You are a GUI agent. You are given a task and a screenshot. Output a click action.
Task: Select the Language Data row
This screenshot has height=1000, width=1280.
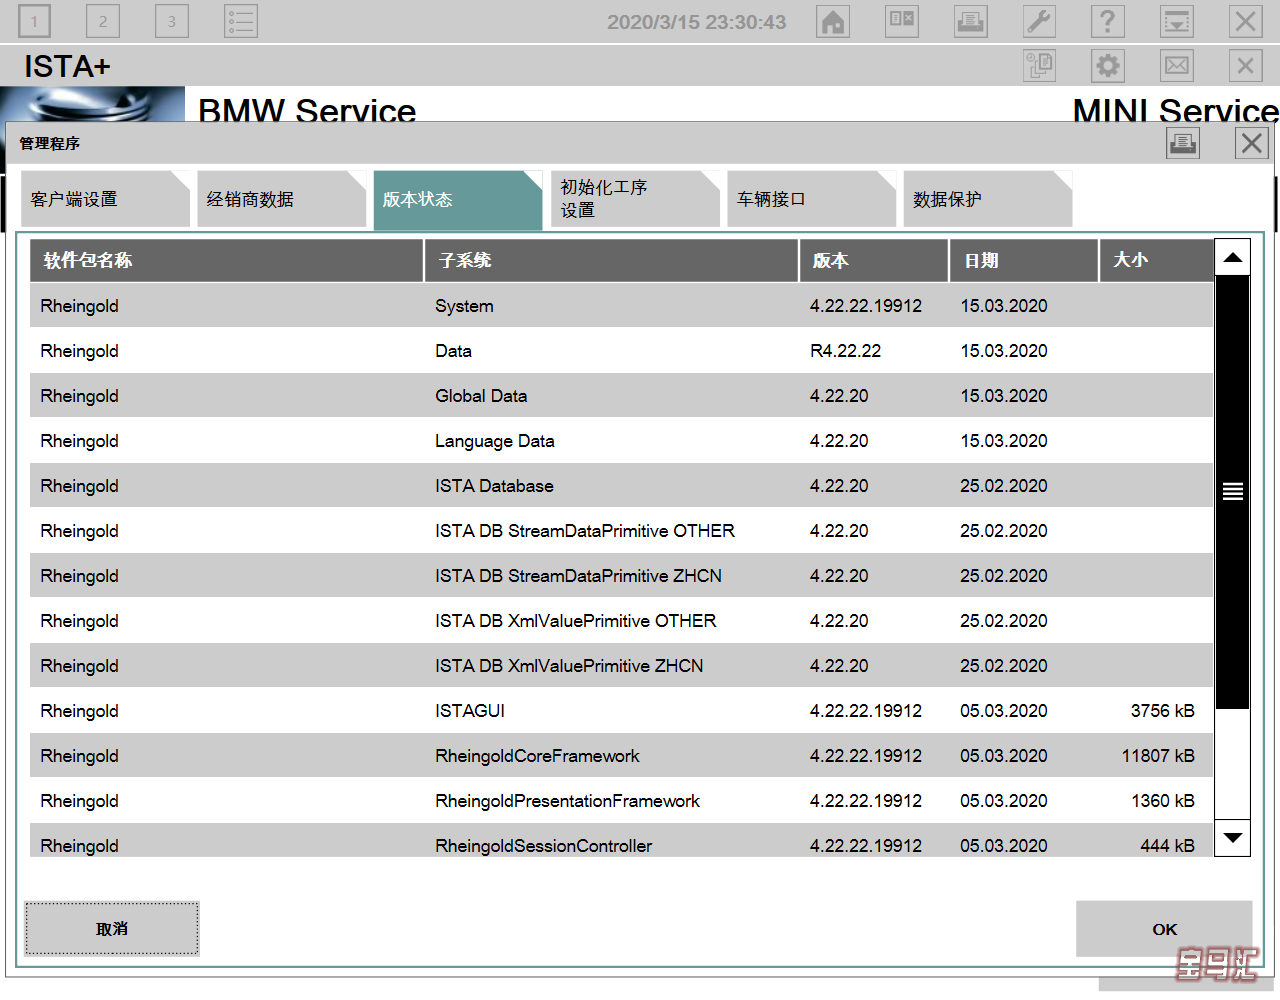tap(621, 440)
